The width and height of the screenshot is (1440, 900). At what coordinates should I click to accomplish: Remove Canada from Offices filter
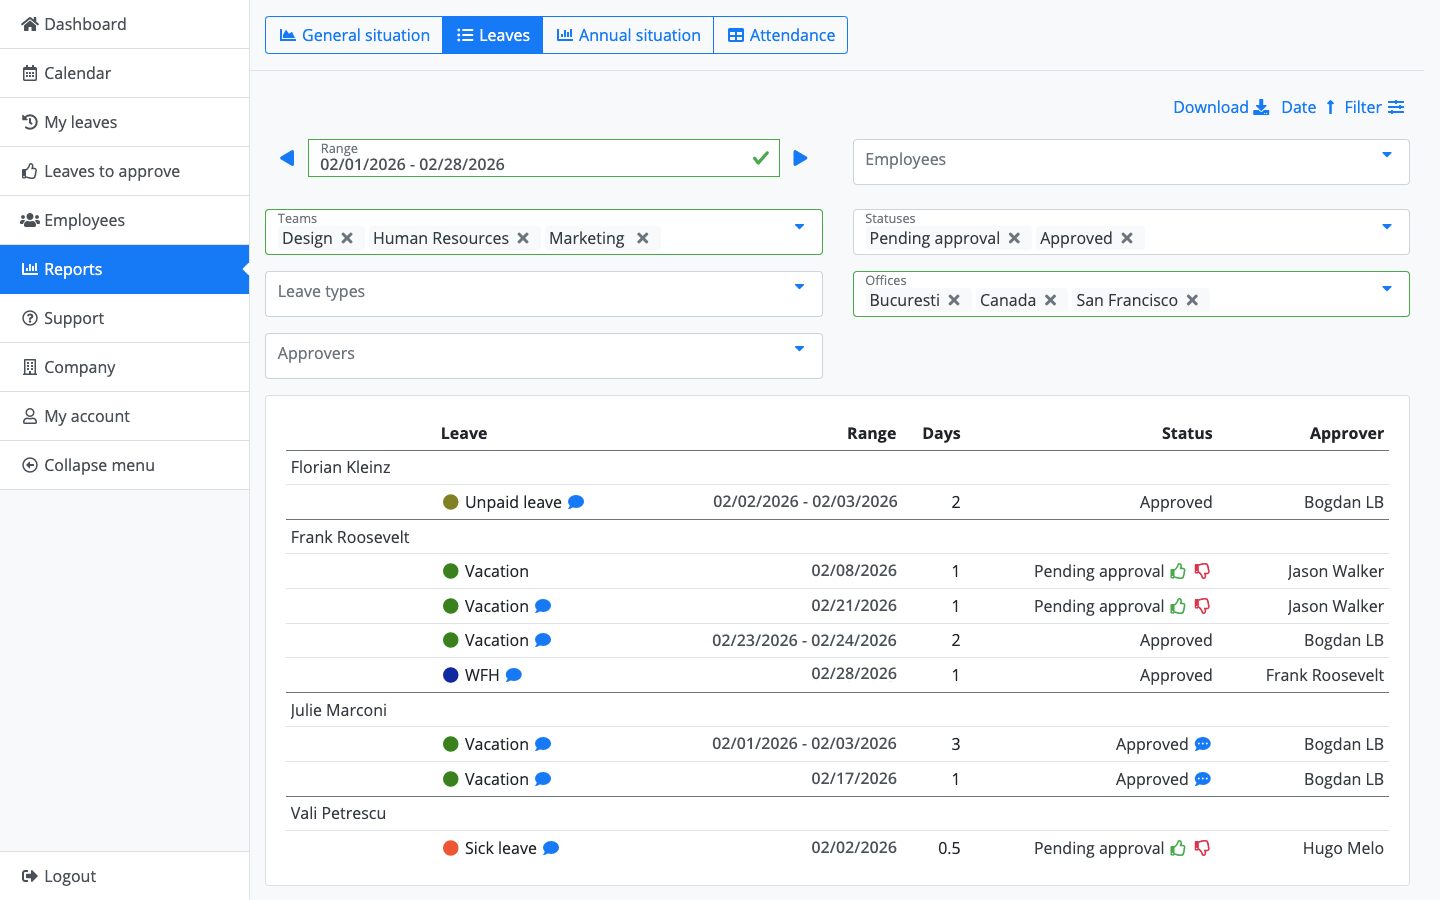click(x=1050, y=300)
